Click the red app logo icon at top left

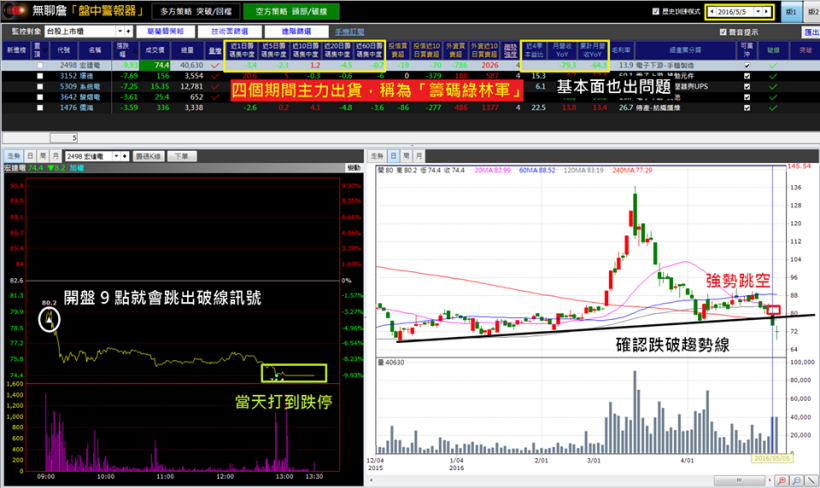coord(14,11)
